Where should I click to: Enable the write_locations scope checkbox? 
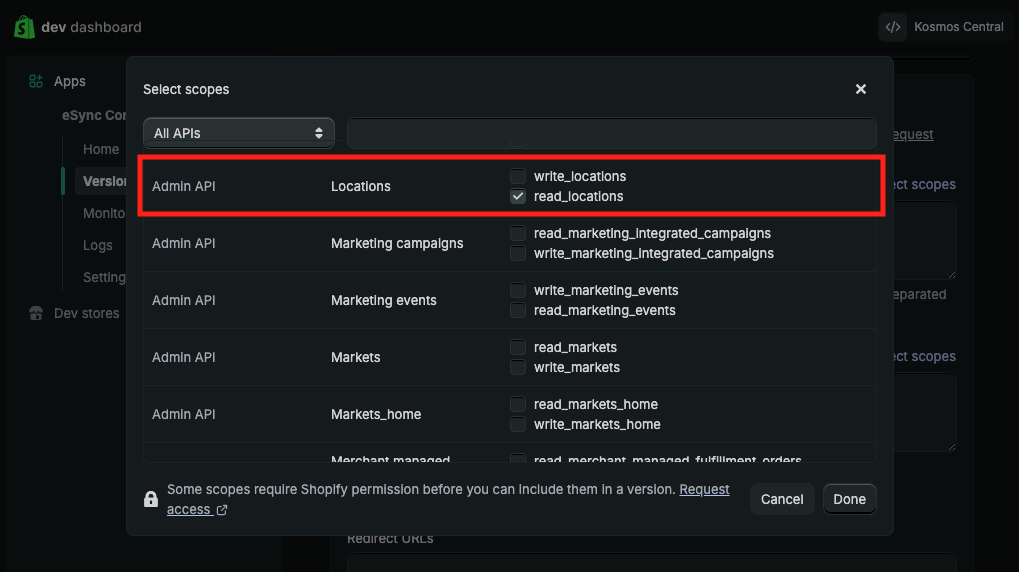(x=518, y=176)
